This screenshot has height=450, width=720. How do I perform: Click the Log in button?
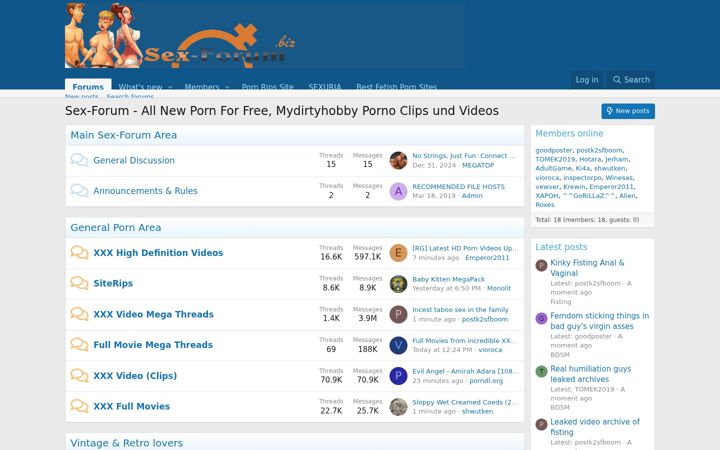coord(587,80)
